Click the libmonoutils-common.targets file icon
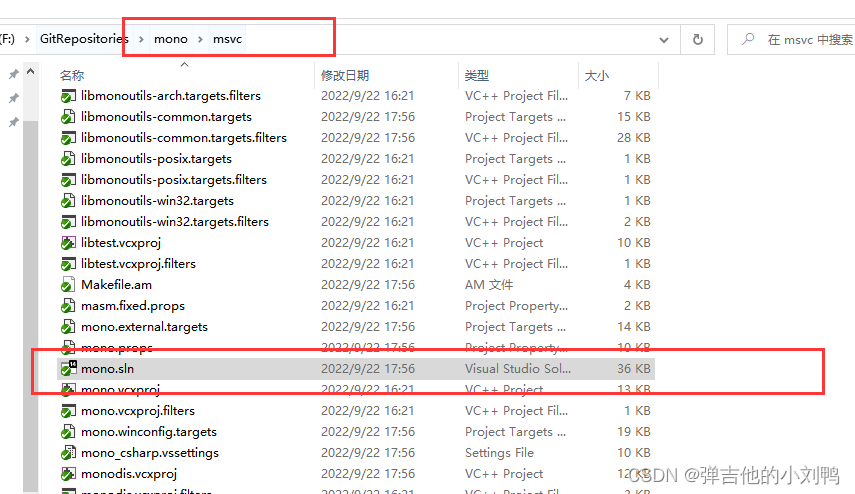Image resolution: width=855 pixels, height=494 pixels. (68, 117)
